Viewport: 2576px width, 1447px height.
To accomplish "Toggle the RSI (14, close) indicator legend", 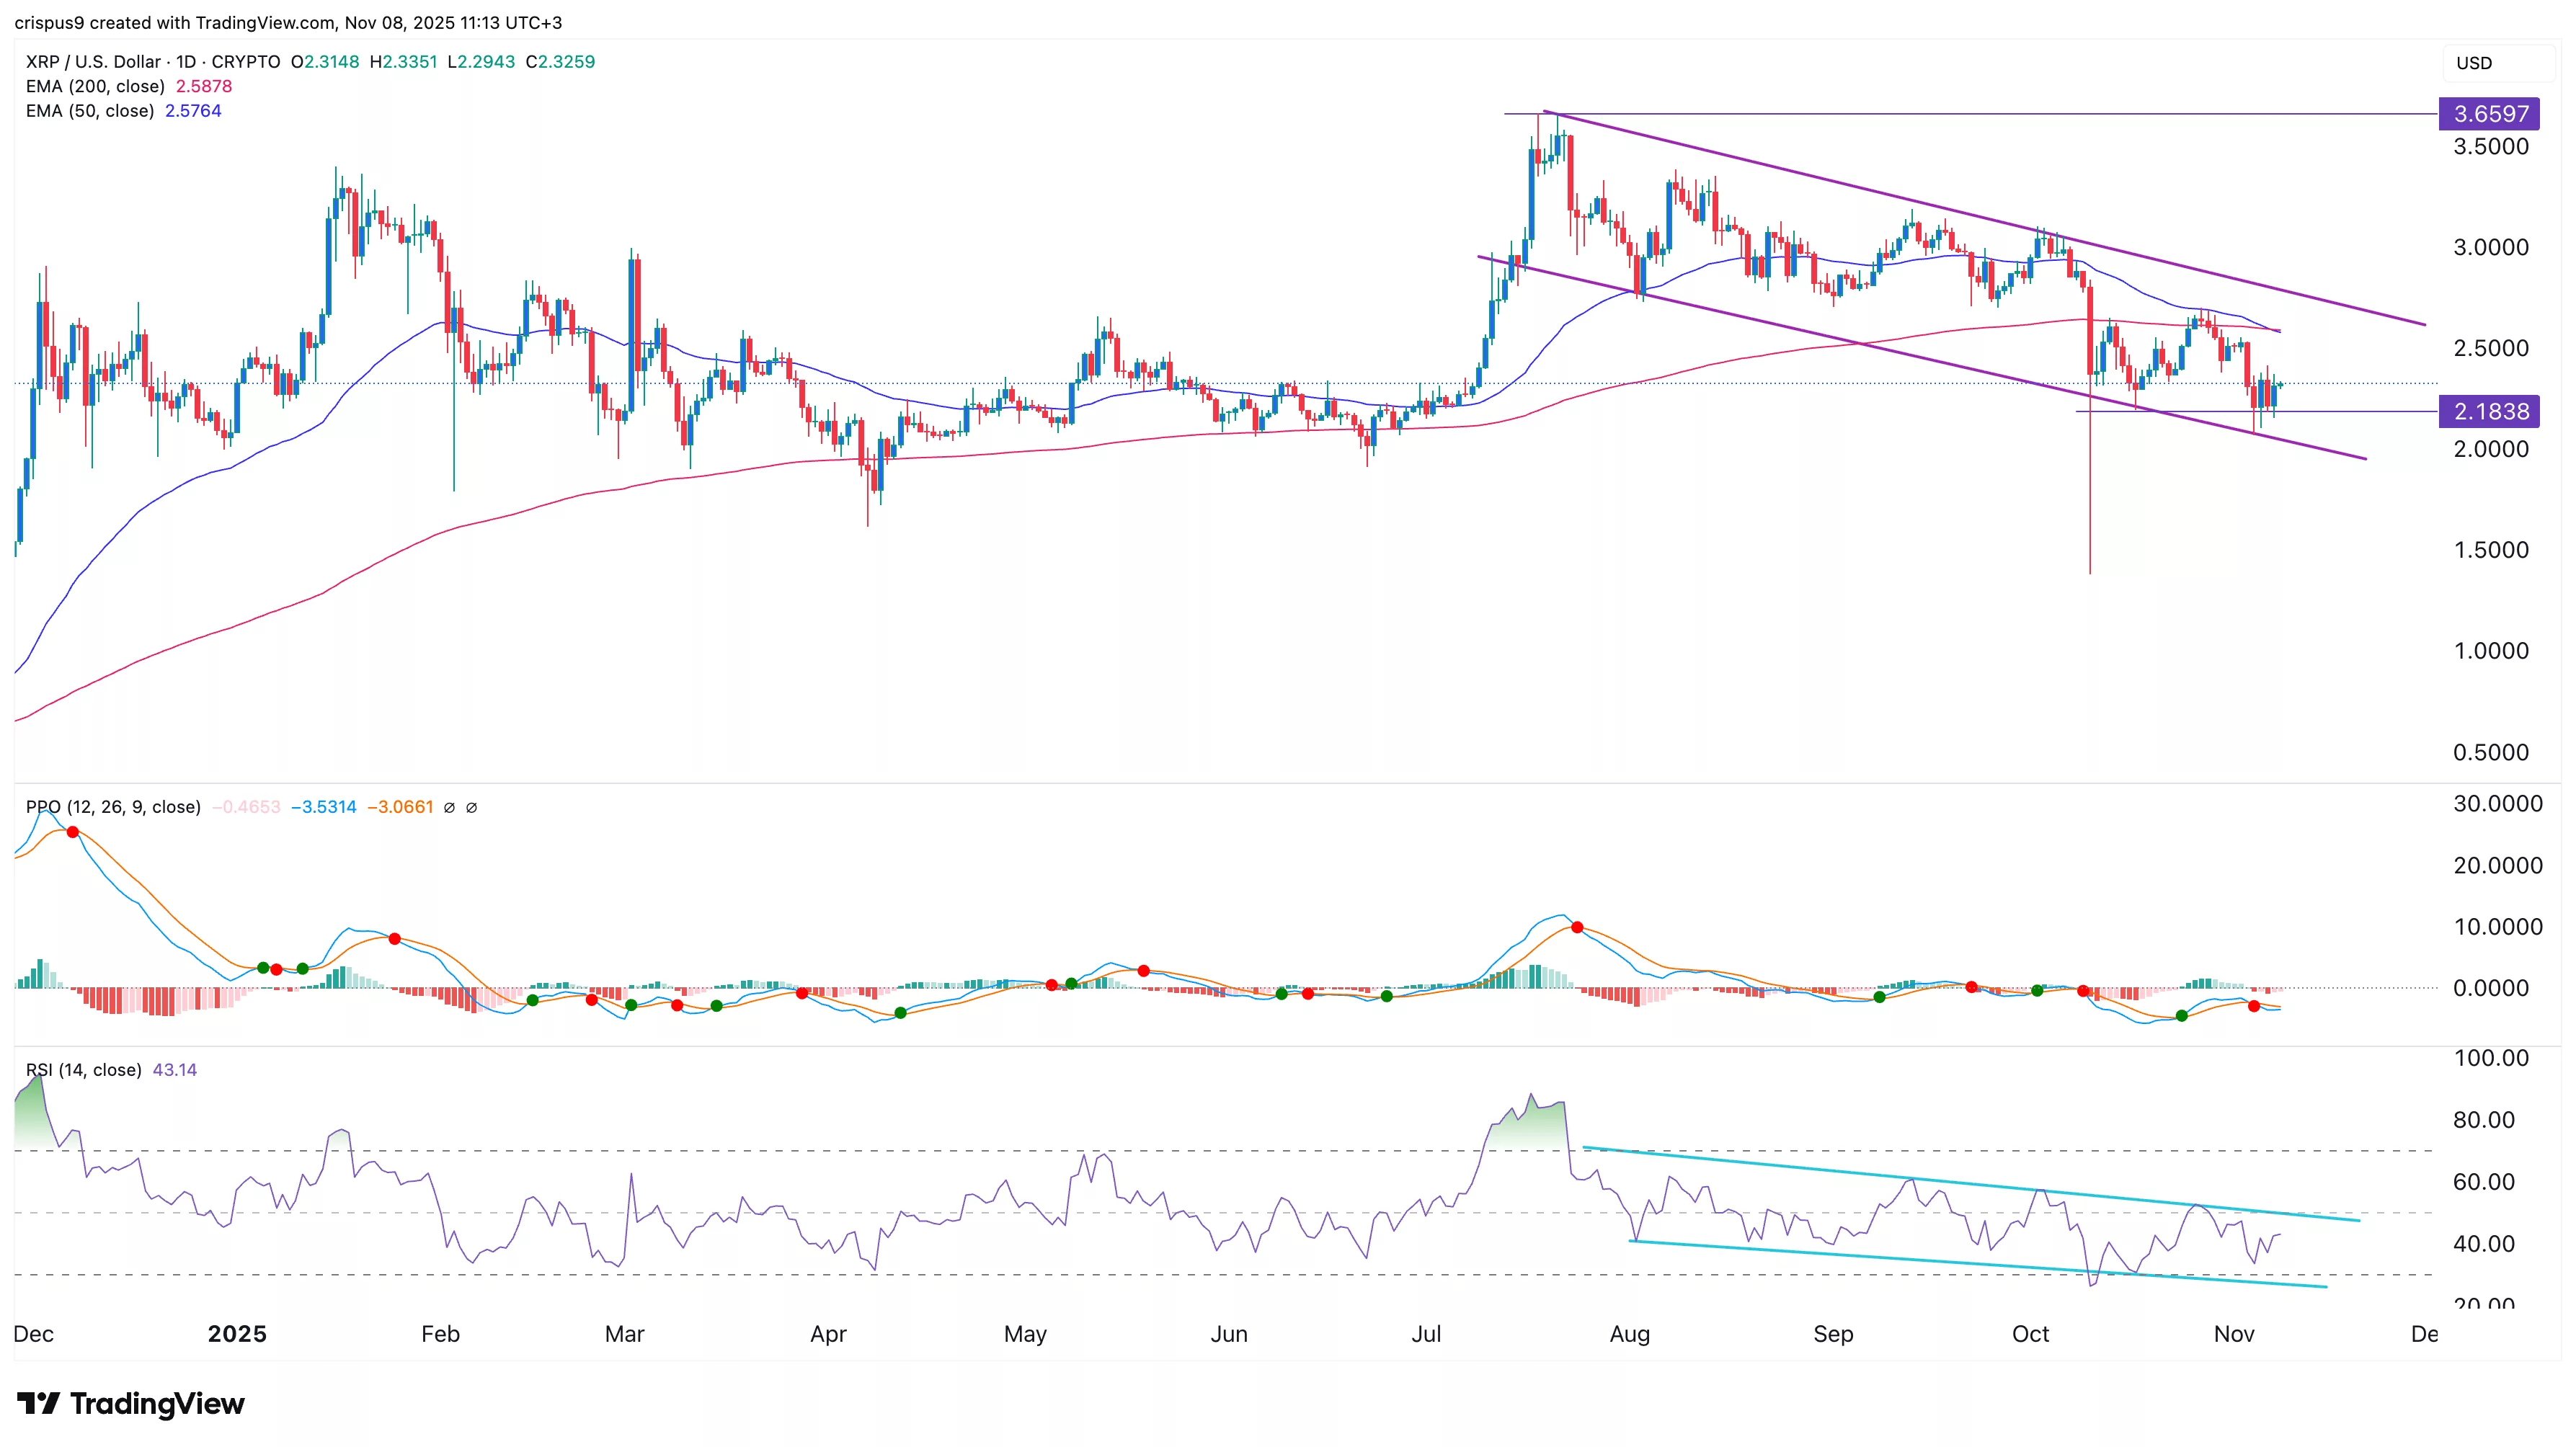I will (84, 1069).
